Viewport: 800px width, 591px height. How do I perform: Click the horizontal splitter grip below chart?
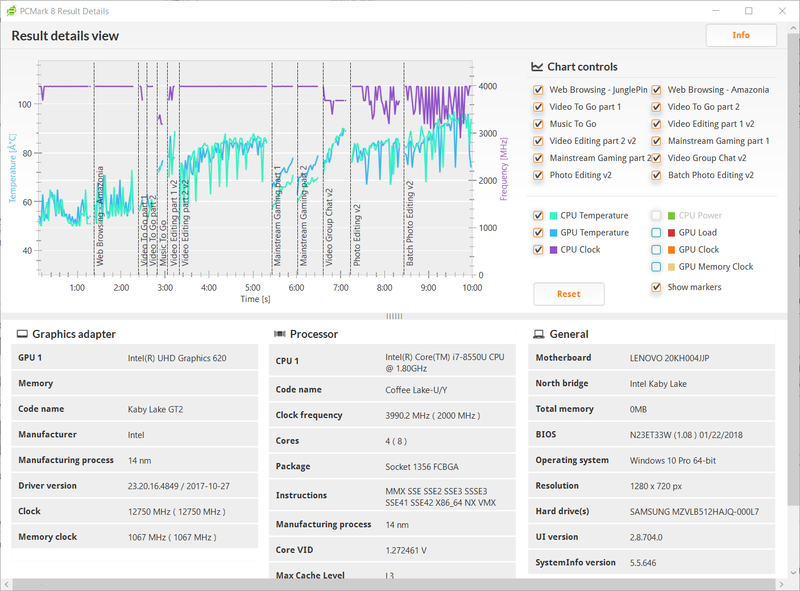coord(394,316)
